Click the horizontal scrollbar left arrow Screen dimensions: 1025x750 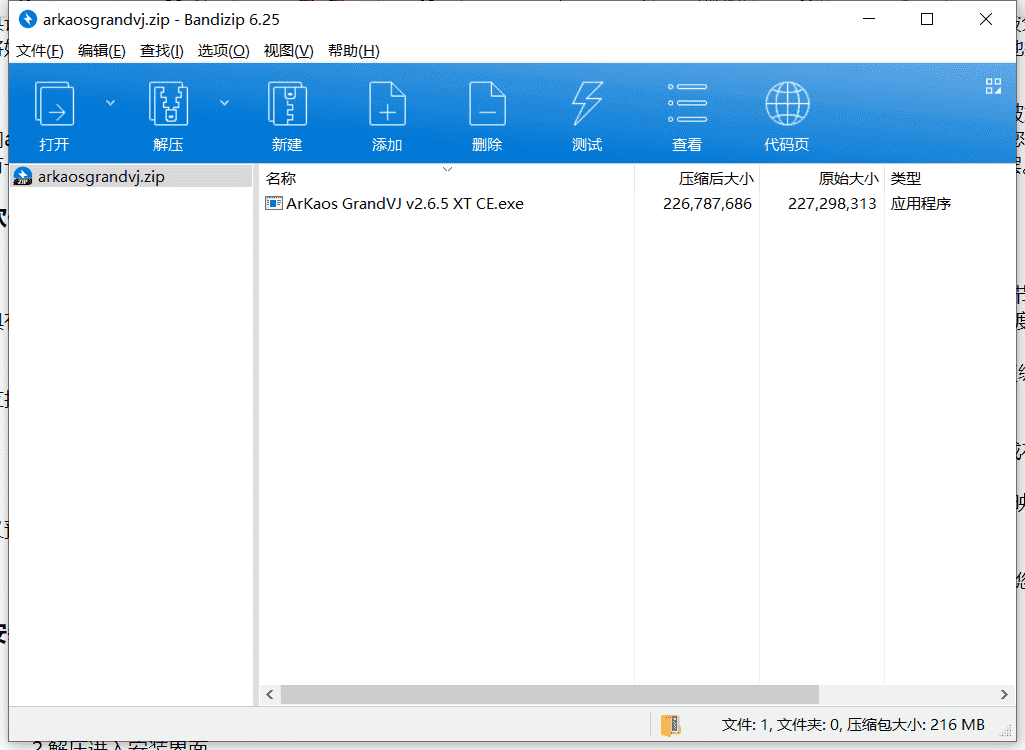click(x=270, y=694)
